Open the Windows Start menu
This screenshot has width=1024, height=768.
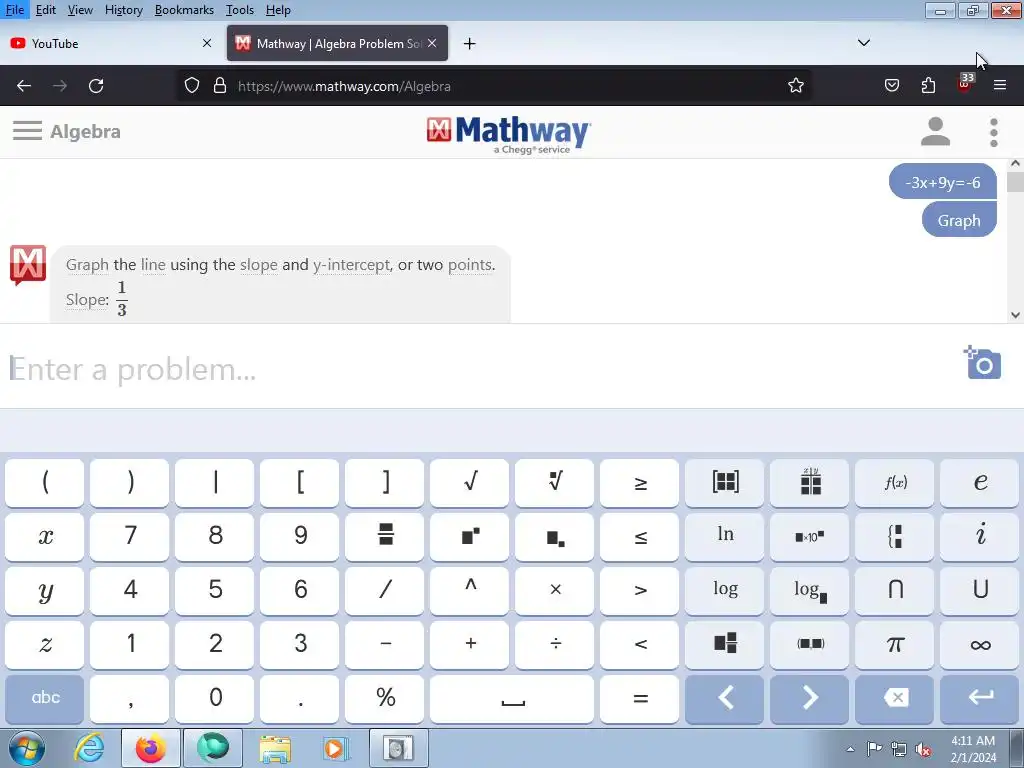tap(26, 748)
